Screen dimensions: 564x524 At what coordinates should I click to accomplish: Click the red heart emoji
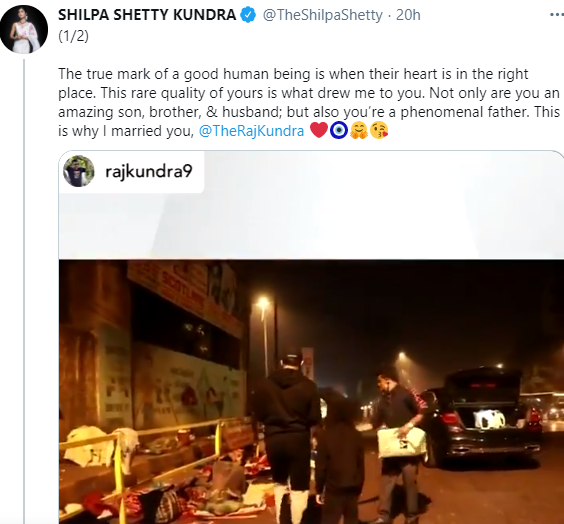(318, 130)
